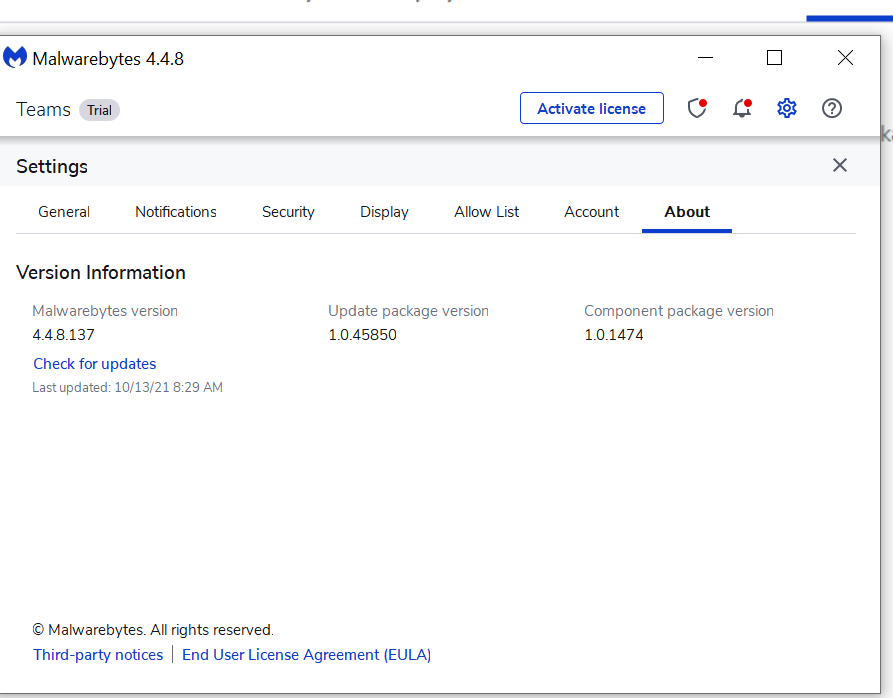The height and width of the screenshot is (698, 893).
Task: Click the Malwarebytes version value 4.4.8.137
Action: [63, 335]
